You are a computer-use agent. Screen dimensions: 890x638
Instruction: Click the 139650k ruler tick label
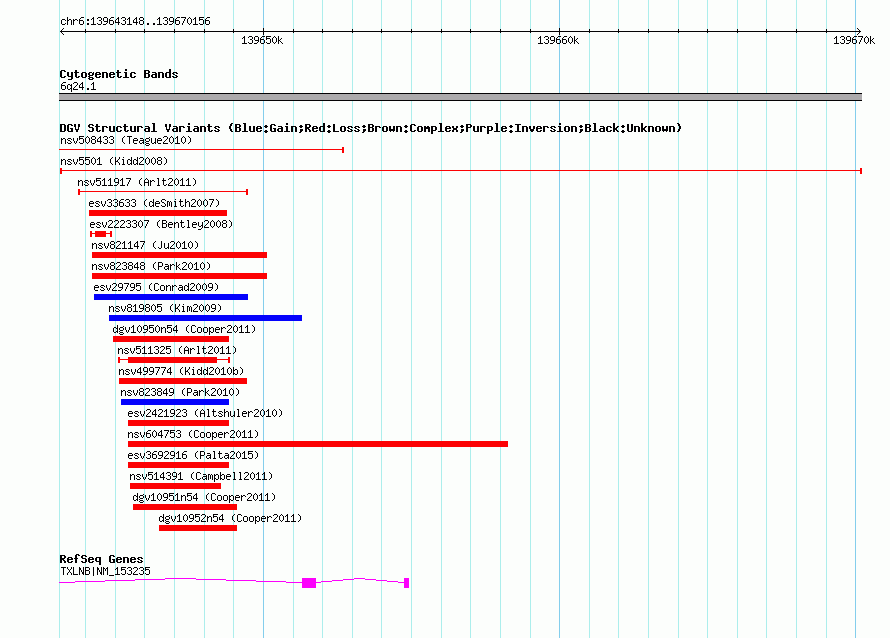tap(262, 40)
